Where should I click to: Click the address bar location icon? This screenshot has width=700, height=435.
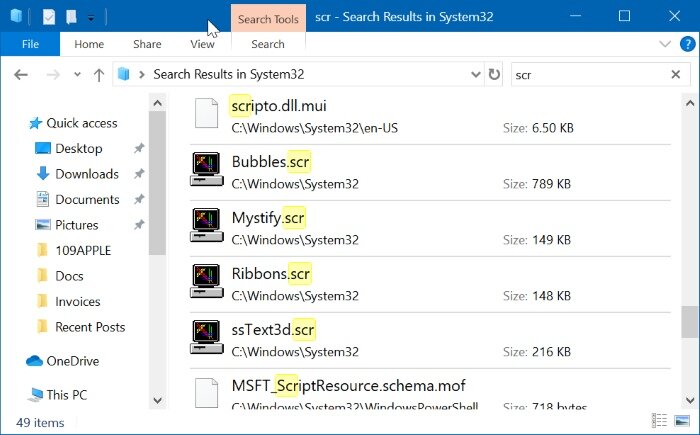point(124,74)
